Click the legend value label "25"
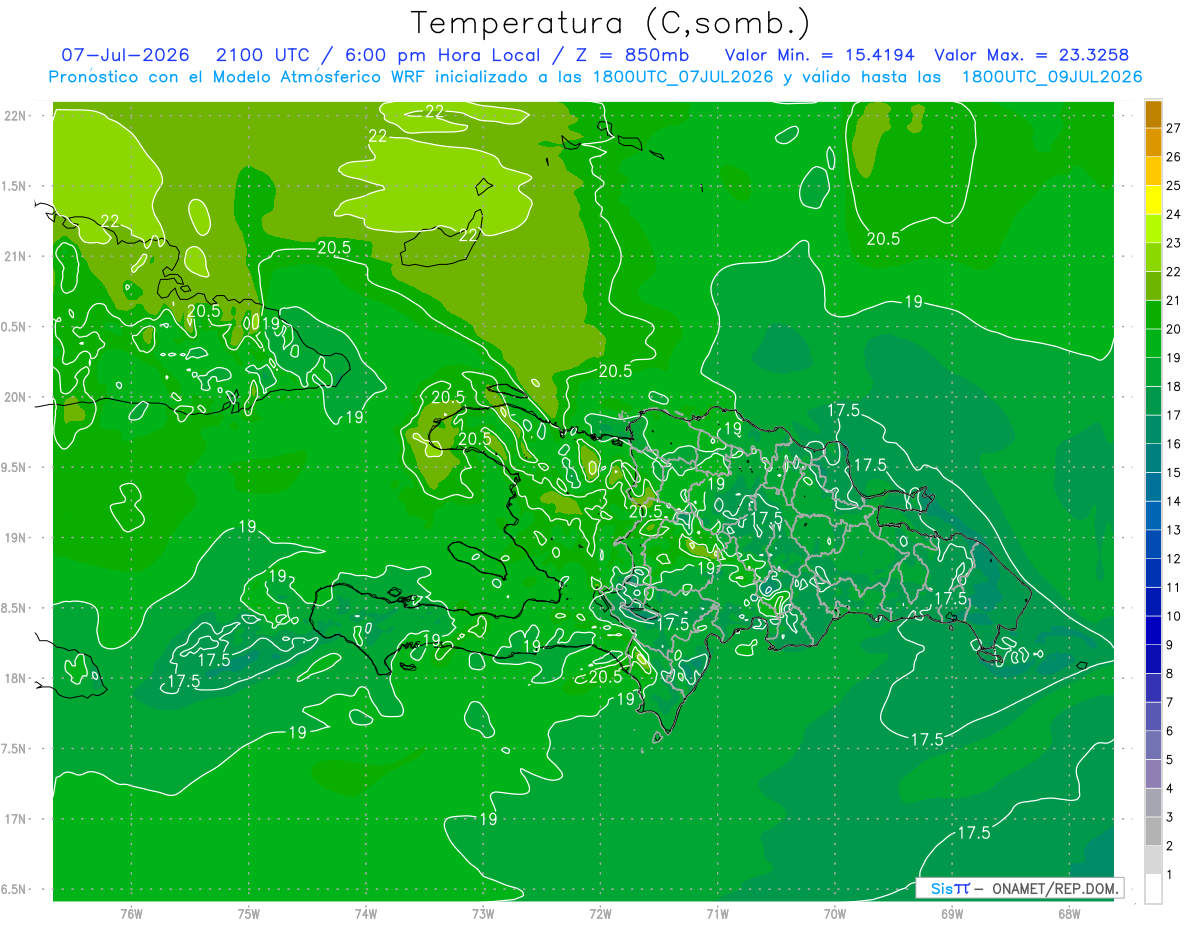This screenshot has width=1200, height=927. tap(1173, 185)
